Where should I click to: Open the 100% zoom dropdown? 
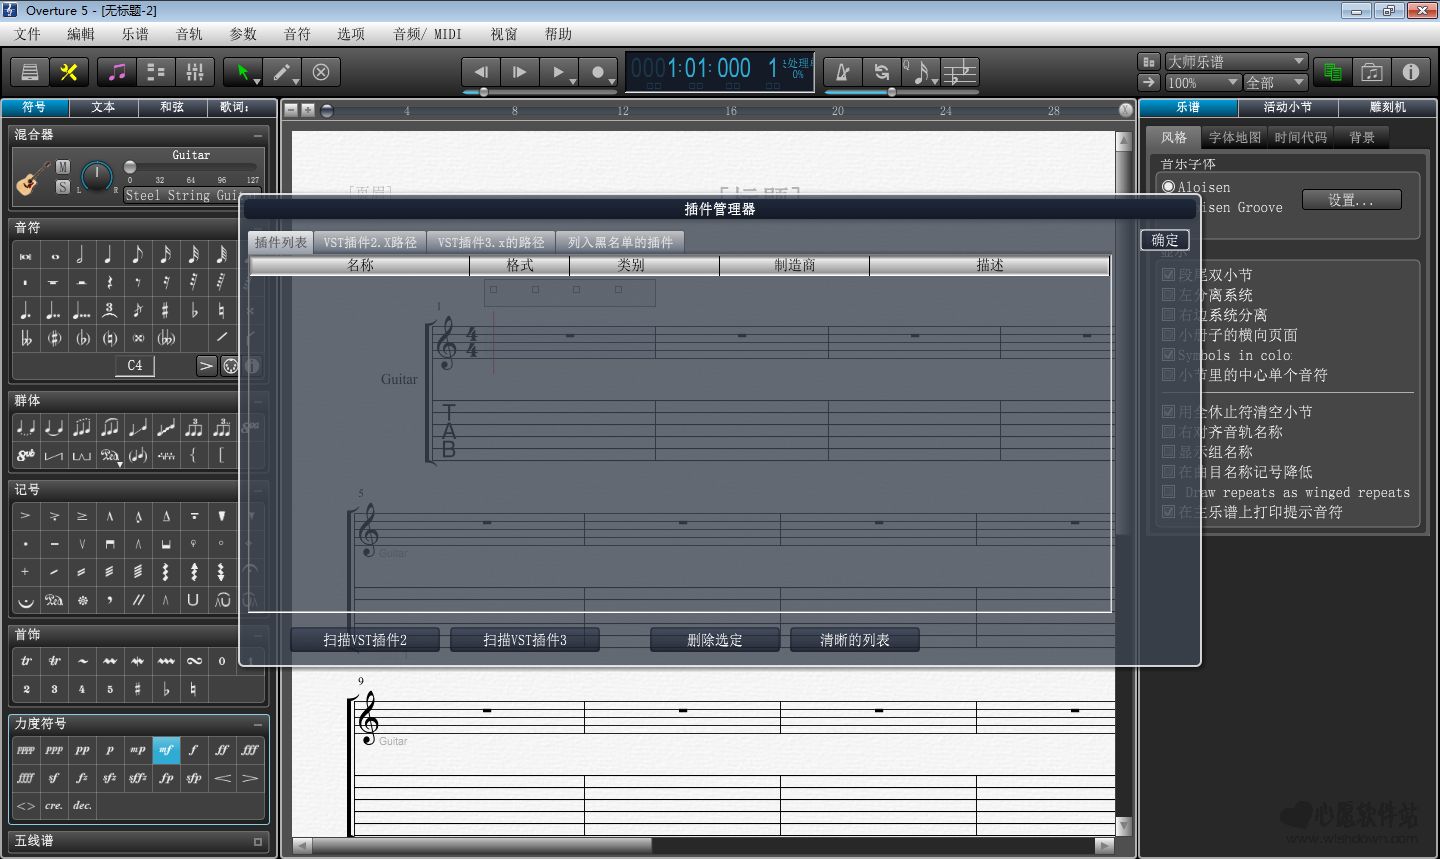tap(1203, 83)
